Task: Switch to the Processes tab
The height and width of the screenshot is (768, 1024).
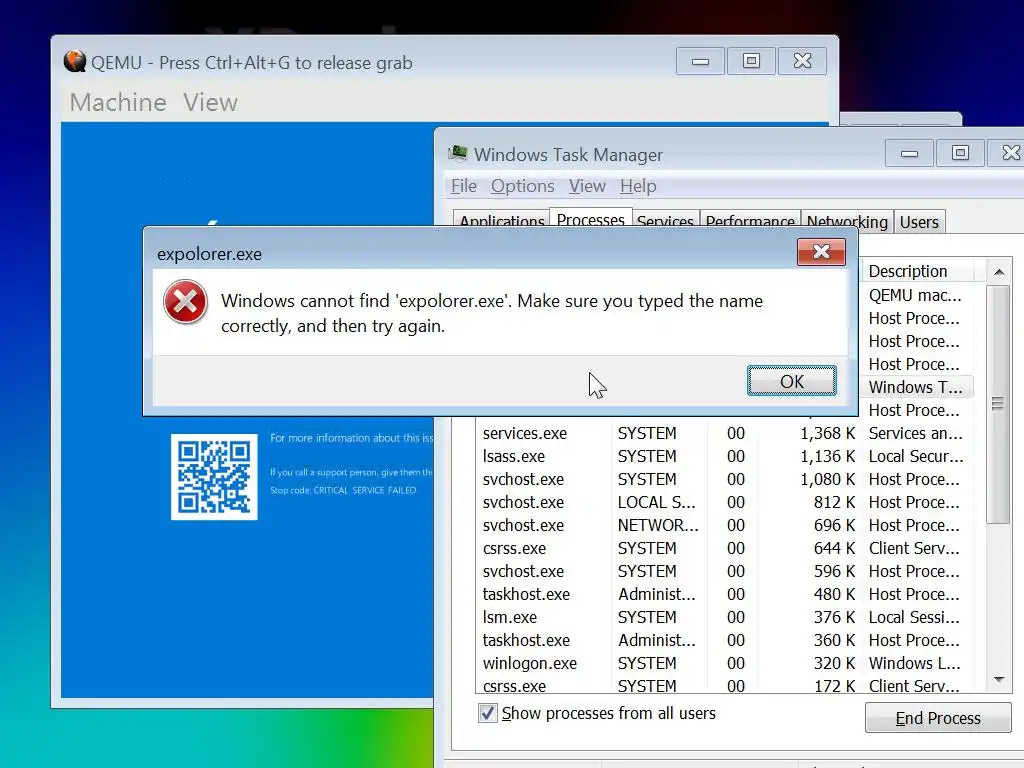Action: tap(590, 219)
